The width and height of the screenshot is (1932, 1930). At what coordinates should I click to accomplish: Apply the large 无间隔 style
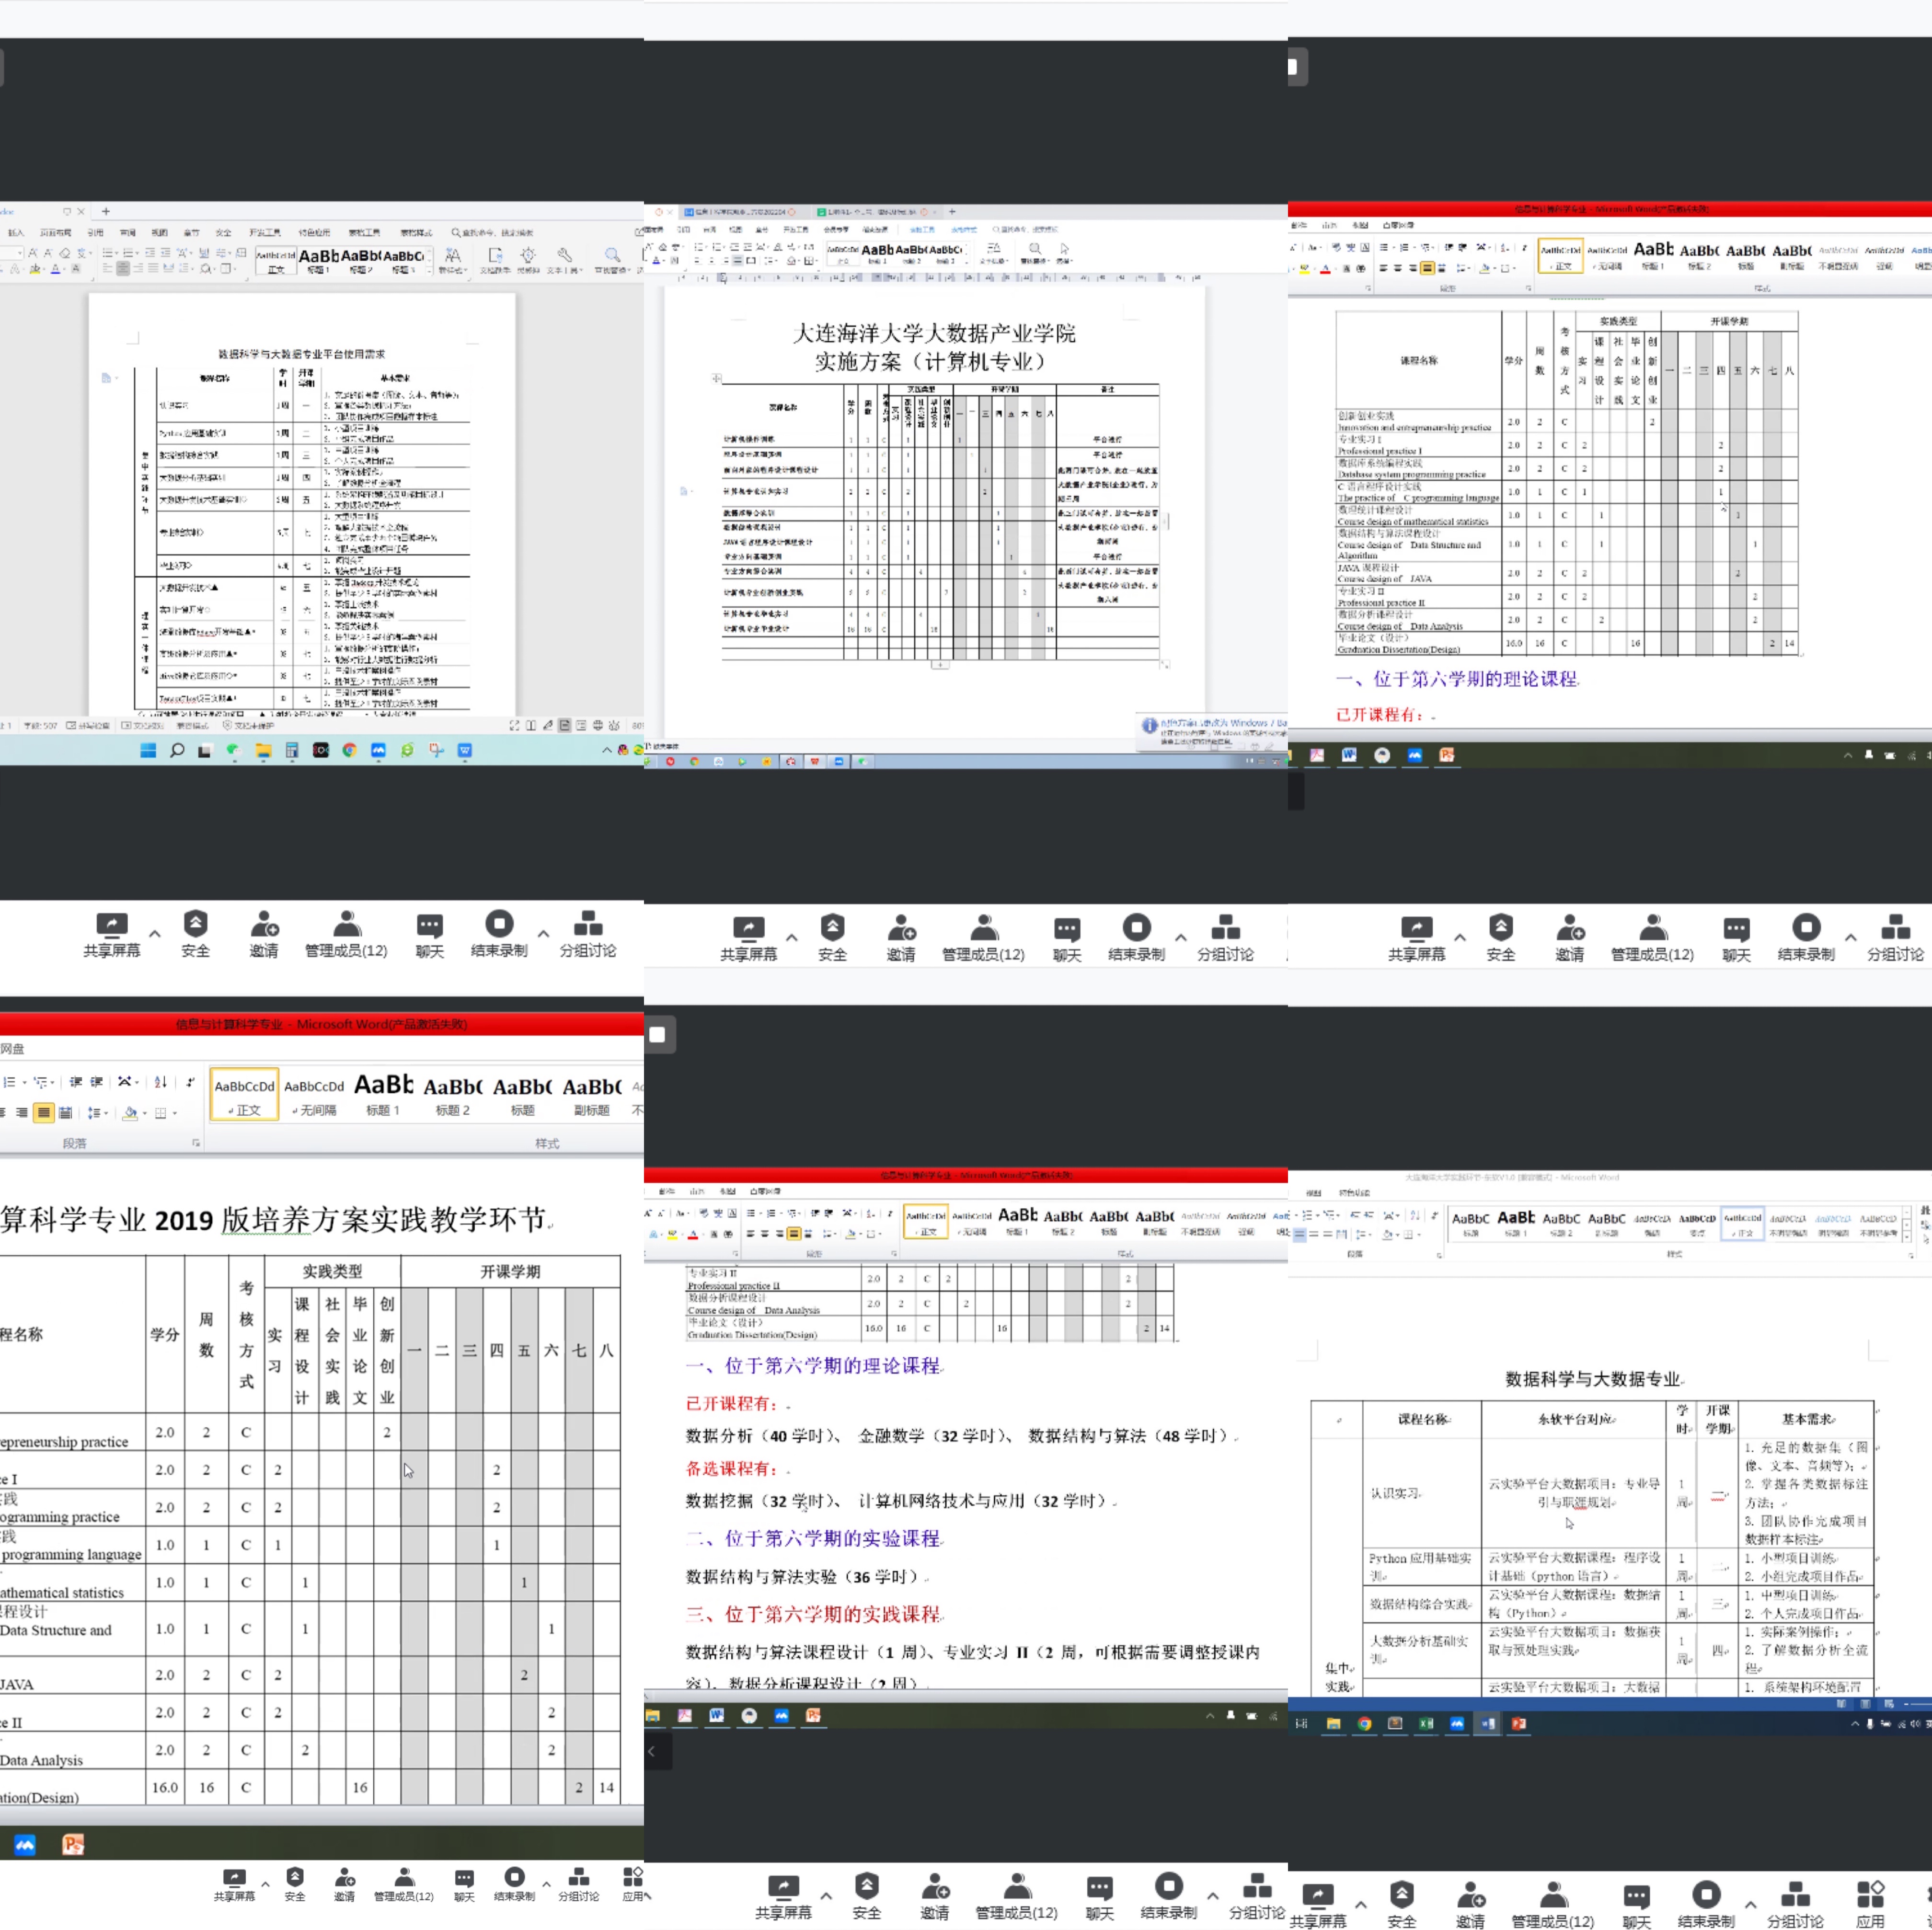pyautogui.click(x=314, y=1095)
